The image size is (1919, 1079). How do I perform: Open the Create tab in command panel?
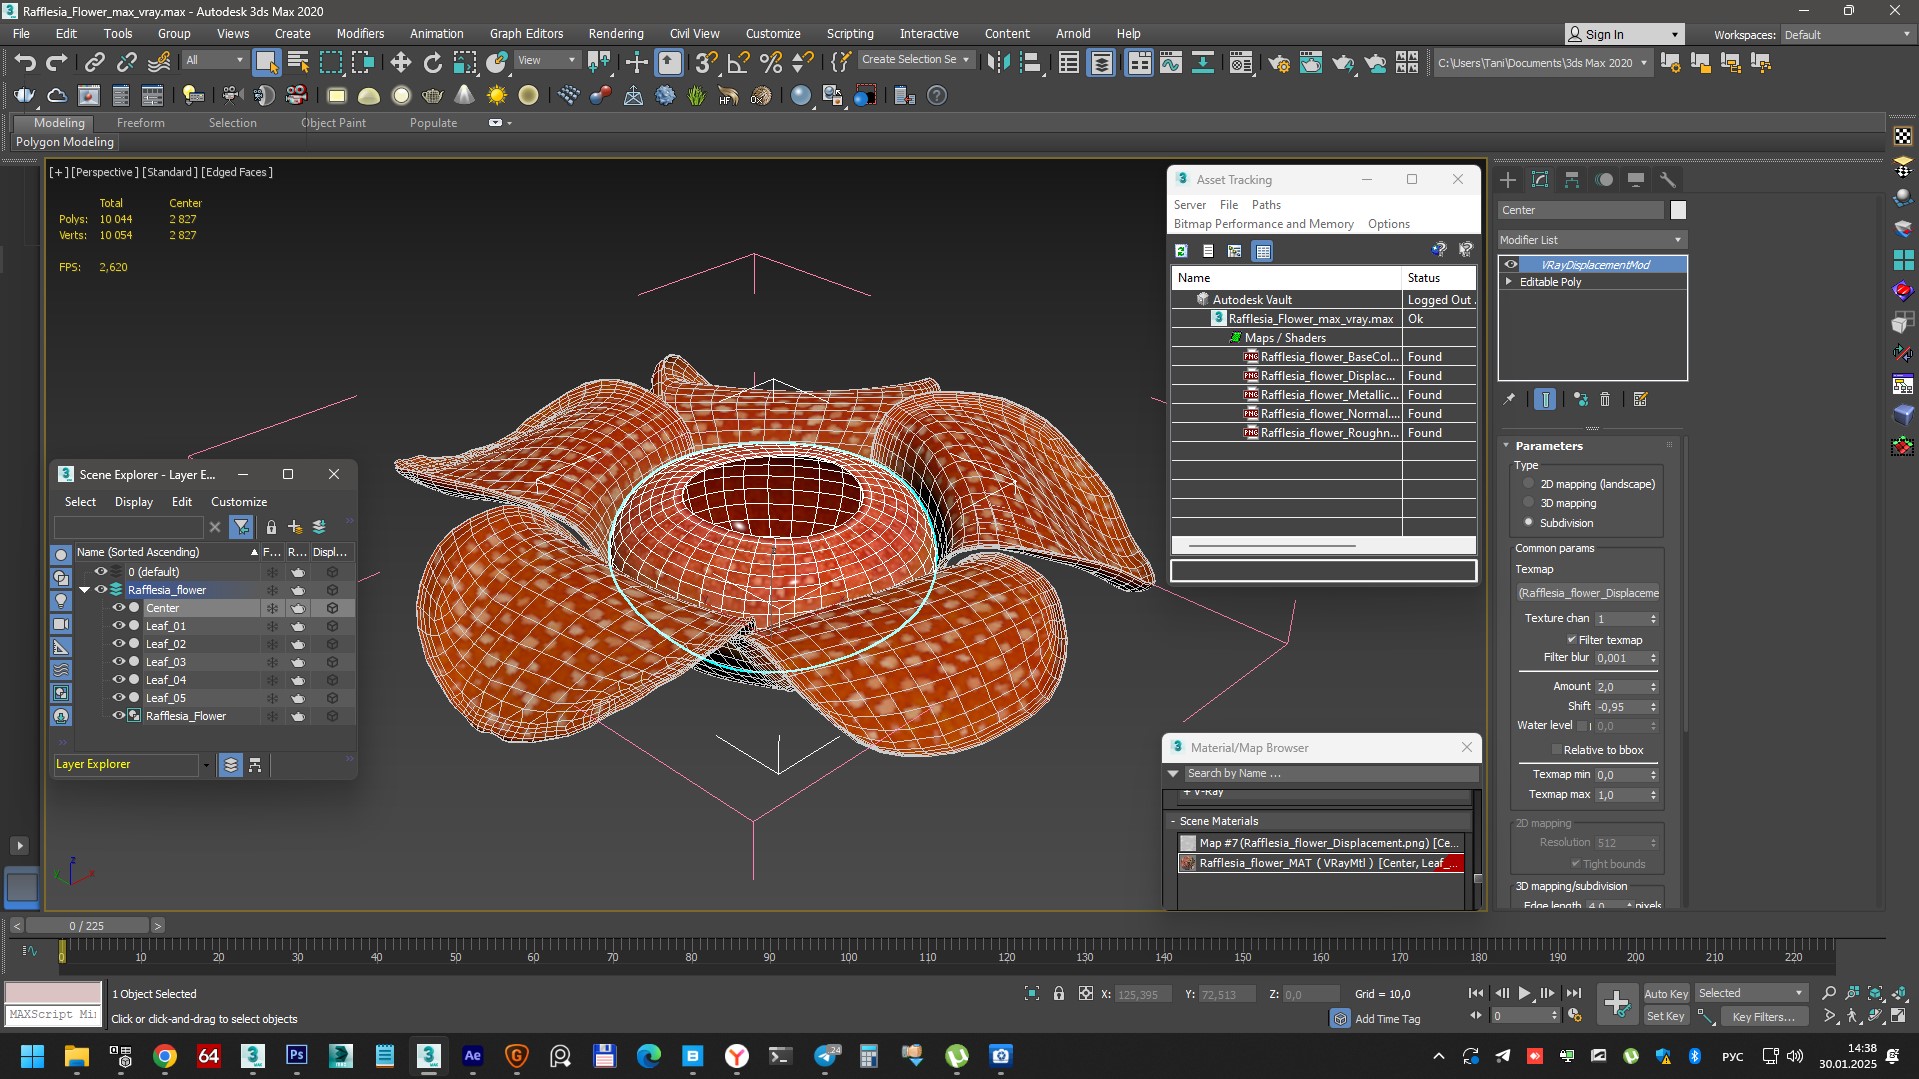[1508, 180]
